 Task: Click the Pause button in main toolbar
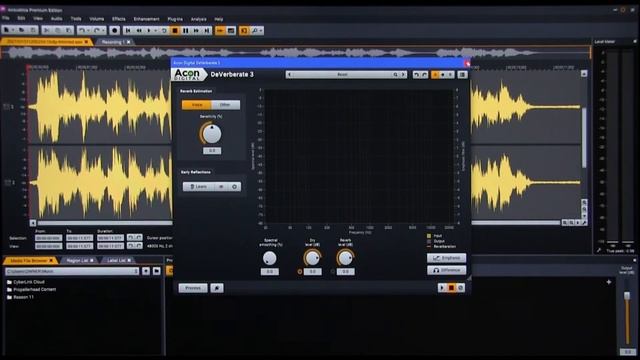[x=186, y=31]
